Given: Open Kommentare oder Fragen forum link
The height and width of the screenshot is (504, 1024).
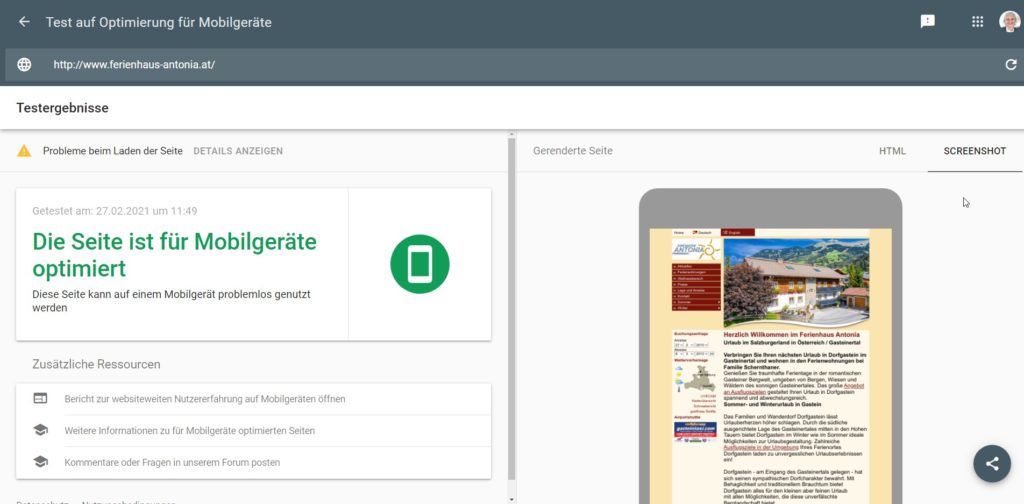Looking at the screenshot, I should click(x=172, y=463).
